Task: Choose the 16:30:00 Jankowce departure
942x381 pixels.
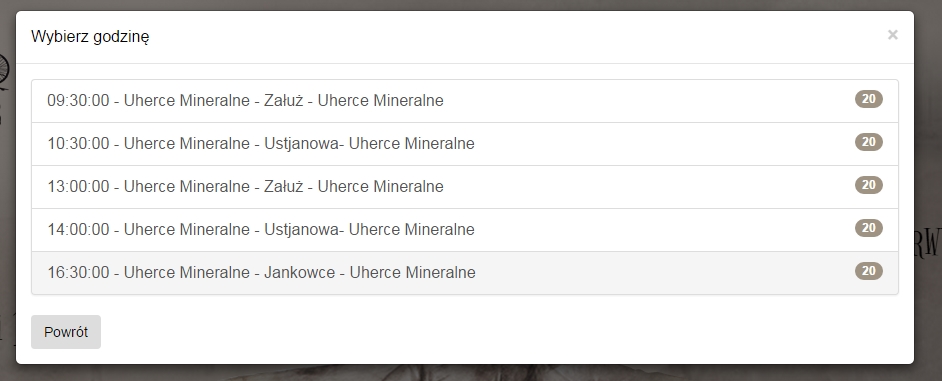Action: pyautogui.click(x=464, y=273)
